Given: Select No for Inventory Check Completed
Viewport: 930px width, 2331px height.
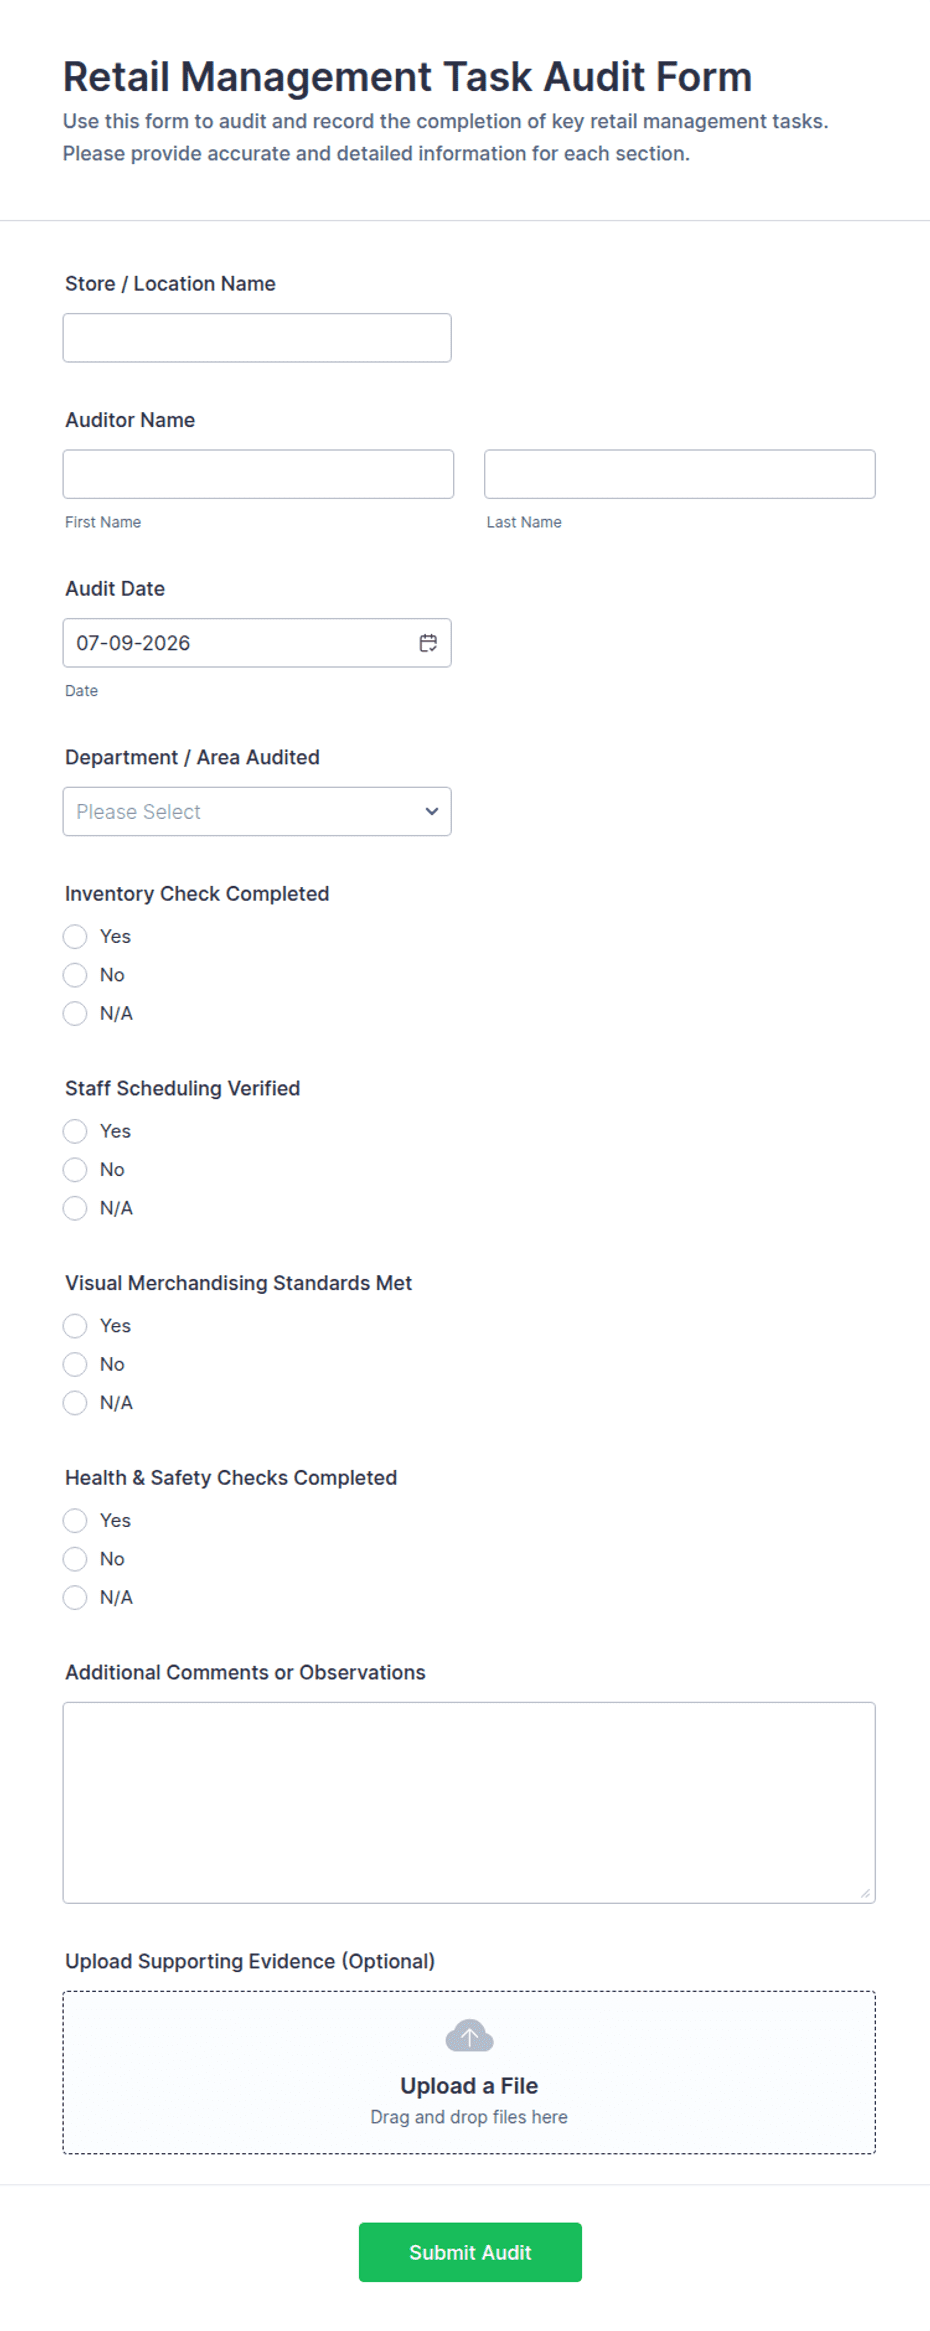Looking at the screenshot, I should tap(75, 975).
